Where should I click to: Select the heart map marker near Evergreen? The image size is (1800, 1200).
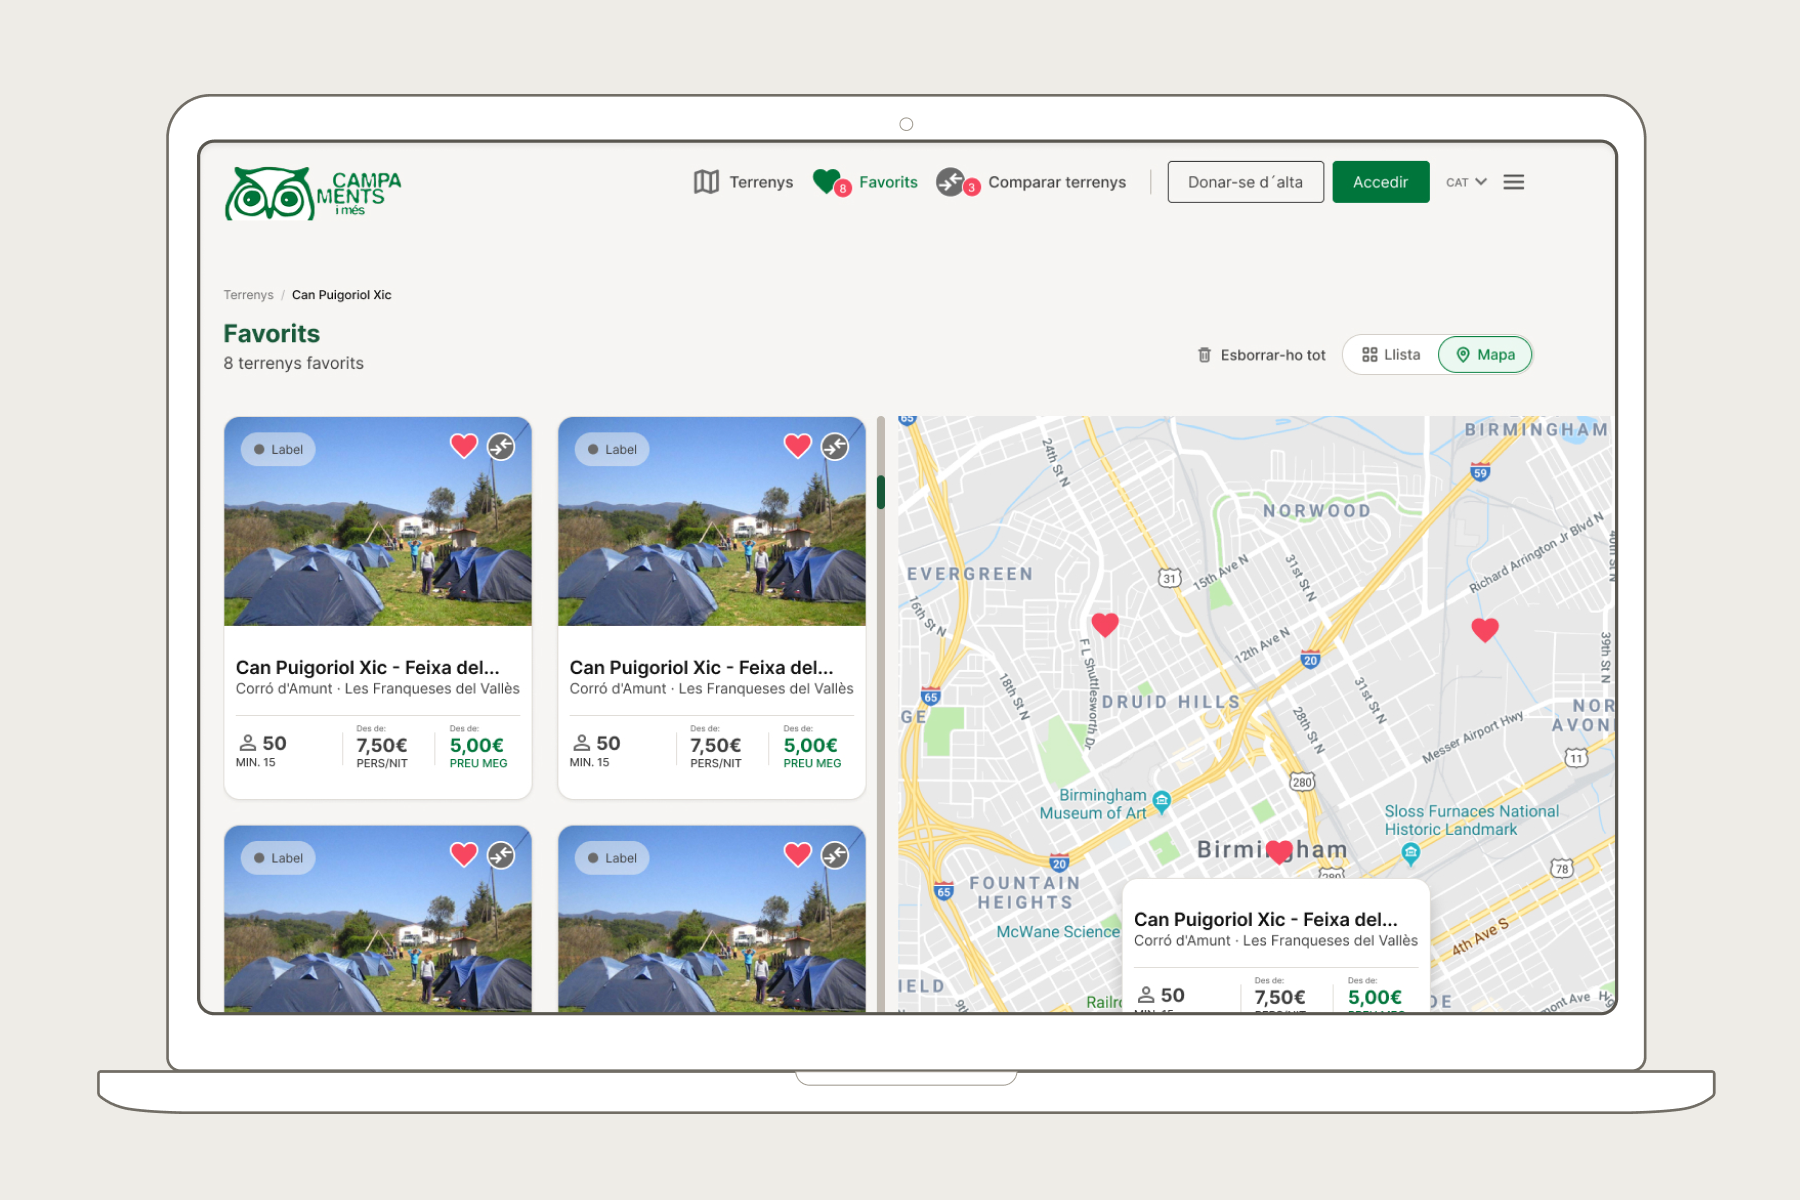point(1105,625)
